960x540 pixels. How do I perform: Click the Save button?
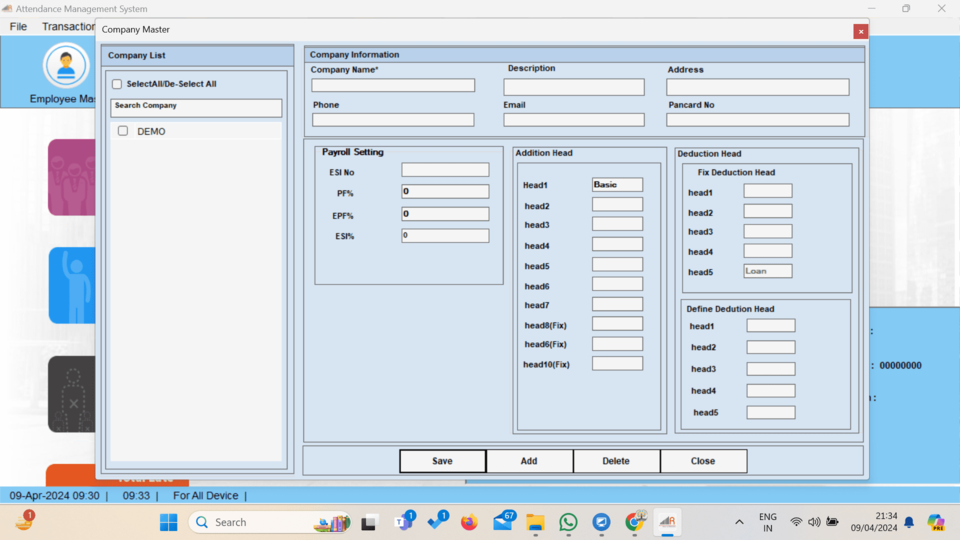(x=443, y=461)
